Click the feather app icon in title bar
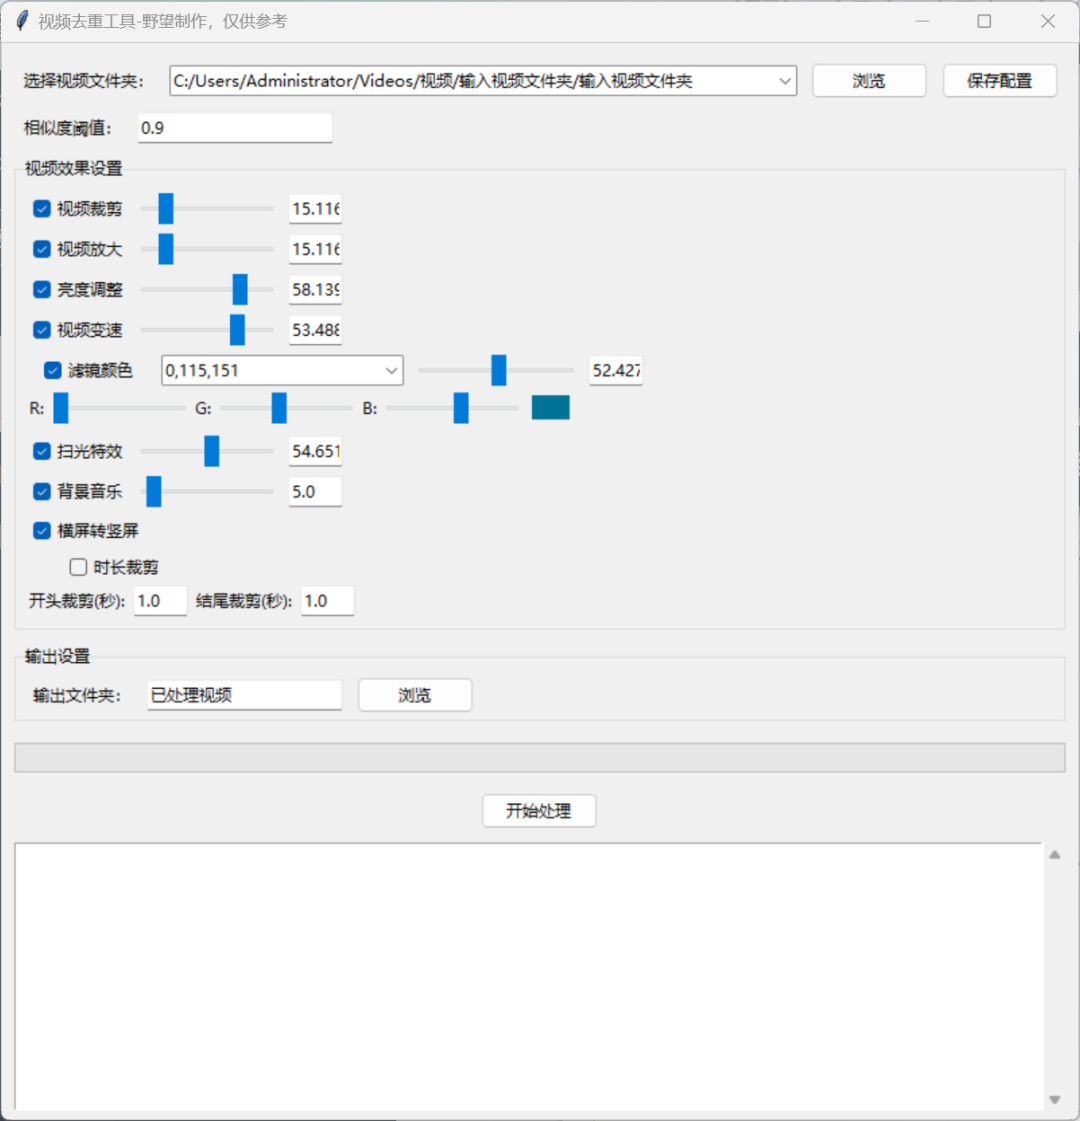Screen dimensions: 1080x1121 (x=22, y=21)
